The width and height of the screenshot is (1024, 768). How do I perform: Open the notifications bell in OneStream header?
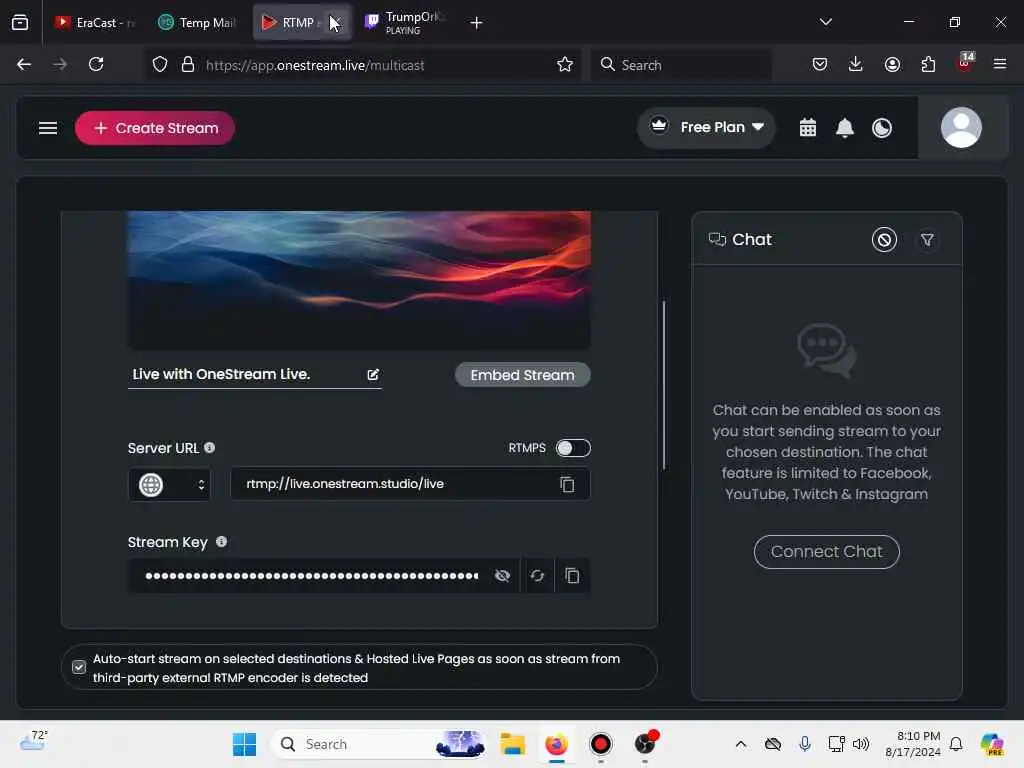click(x=844, y=127)
